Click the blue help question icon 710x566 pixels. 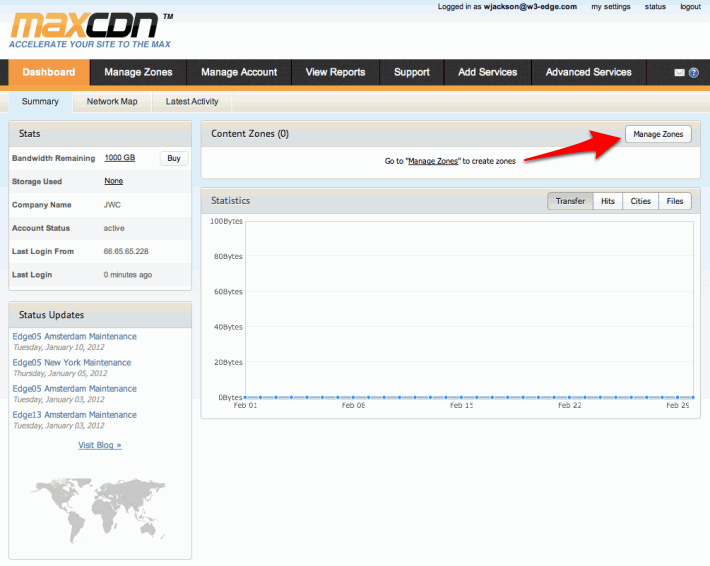coord(694,72)
